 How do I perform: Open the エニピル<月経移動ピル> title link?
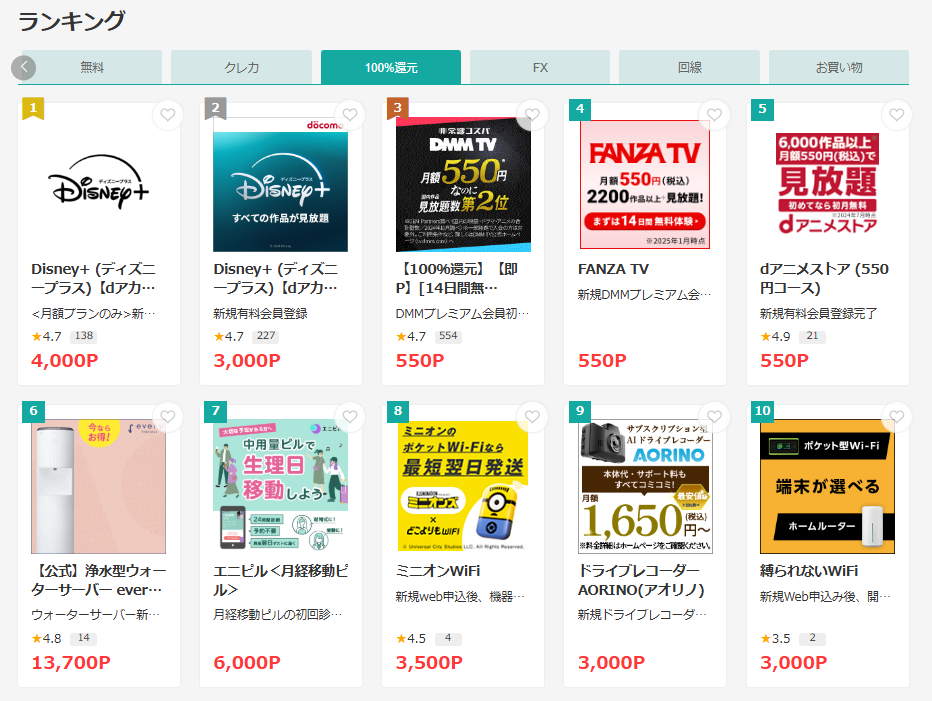click(281, 580)
